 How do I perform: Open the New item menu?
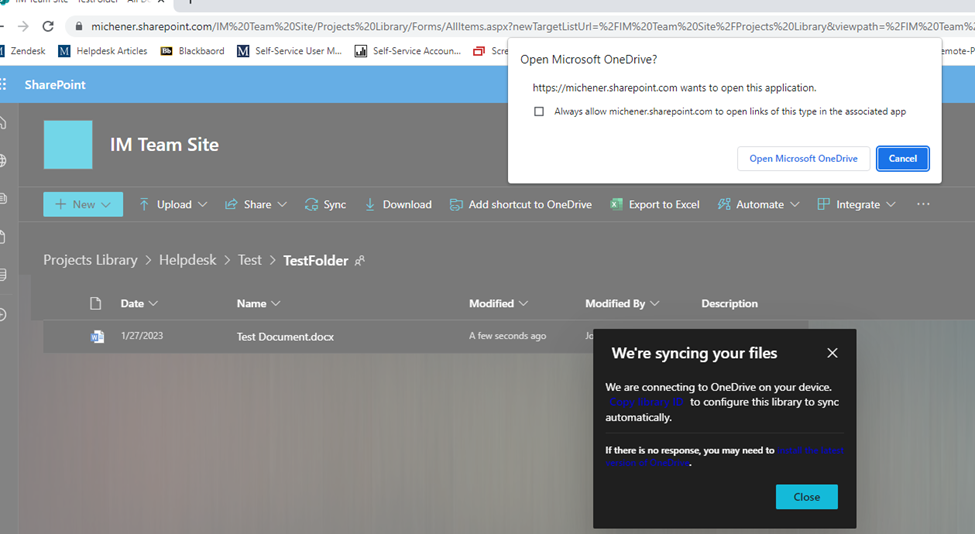coord(83,205)
